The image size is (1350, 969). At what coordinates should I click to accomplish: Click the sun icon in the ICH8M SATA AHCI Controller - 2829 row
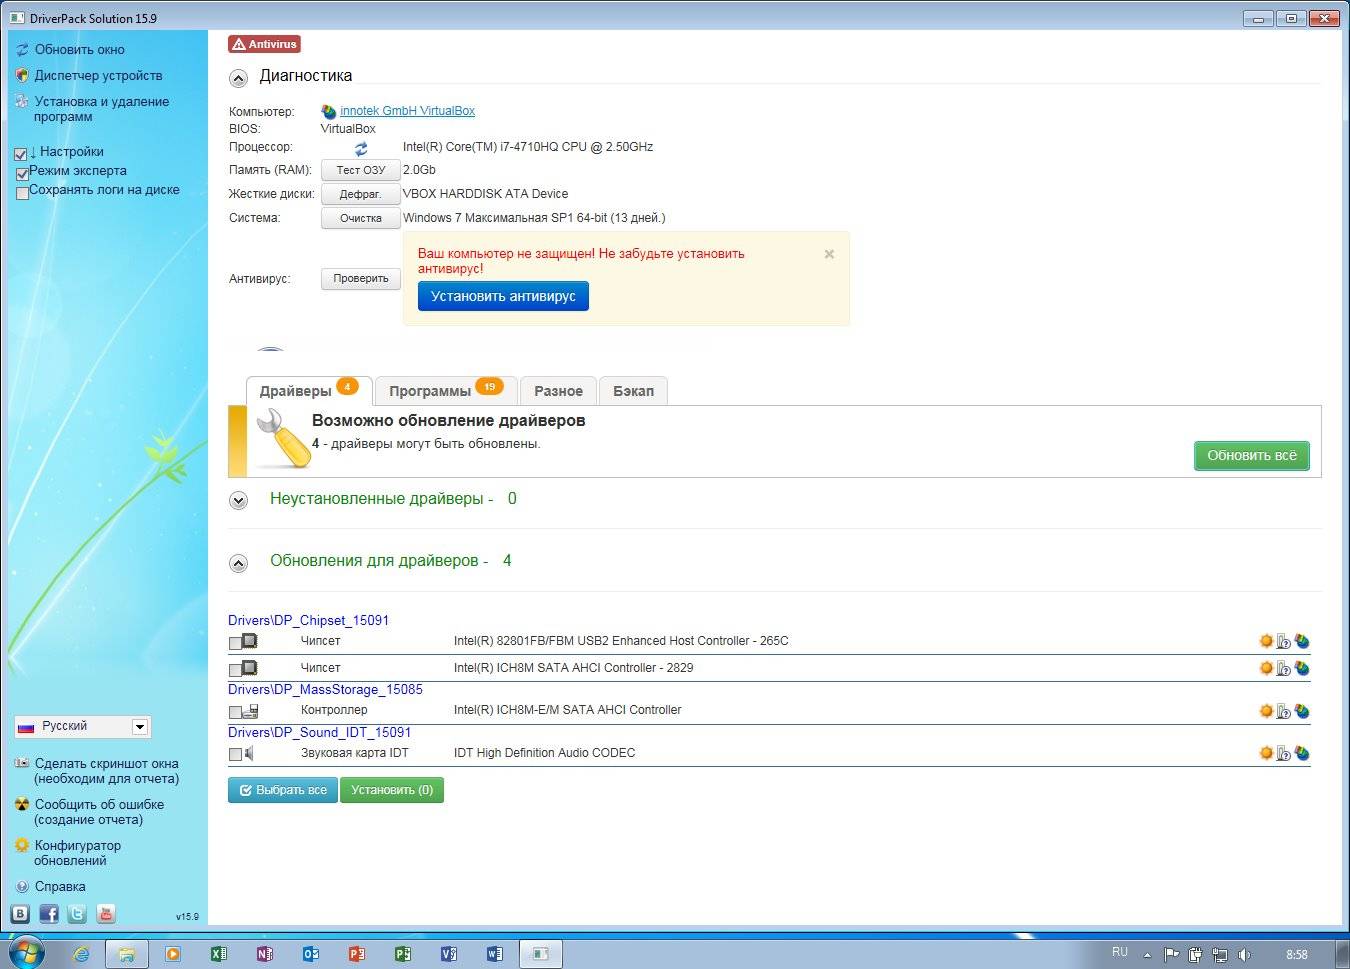(x=1266, y=668)
